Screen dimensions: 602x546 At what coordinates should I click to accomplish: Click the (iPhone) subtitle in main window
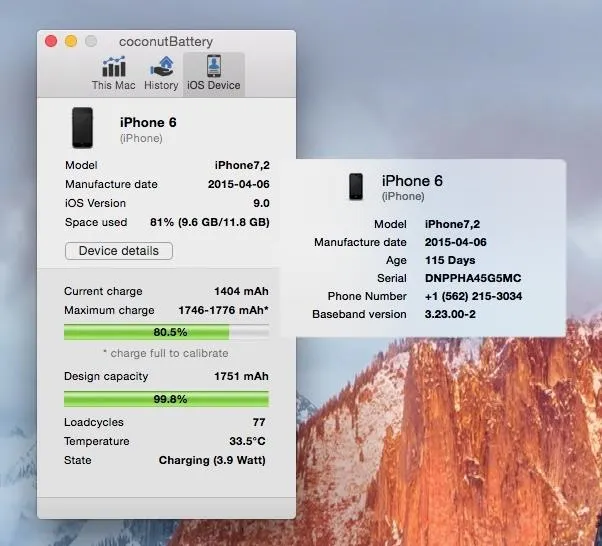141,139
